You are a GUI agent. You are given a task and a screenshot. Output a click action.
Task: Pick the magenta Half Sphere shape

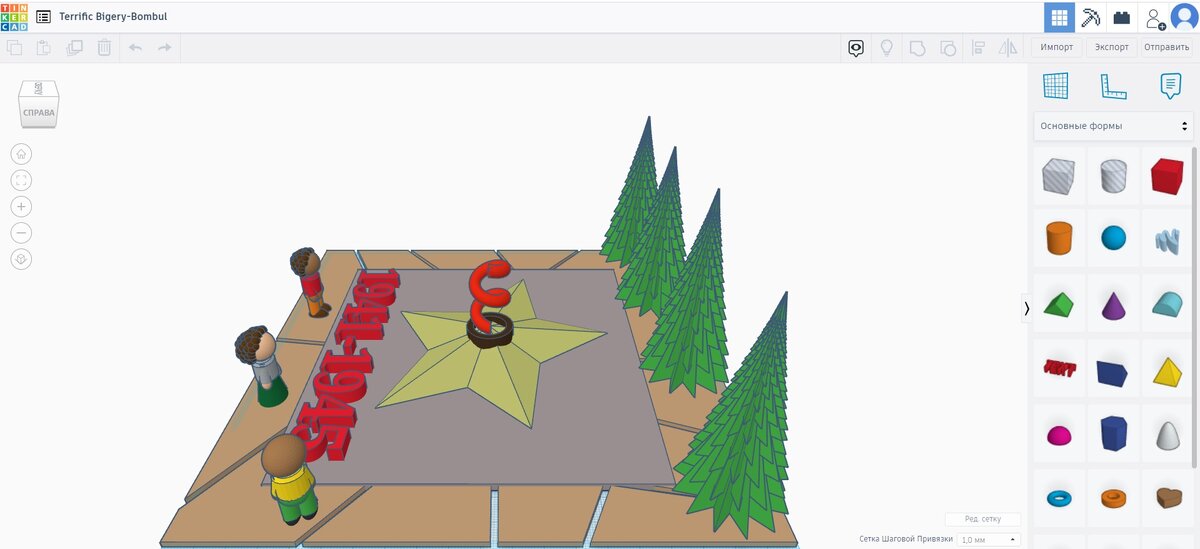pos(1058,434)
